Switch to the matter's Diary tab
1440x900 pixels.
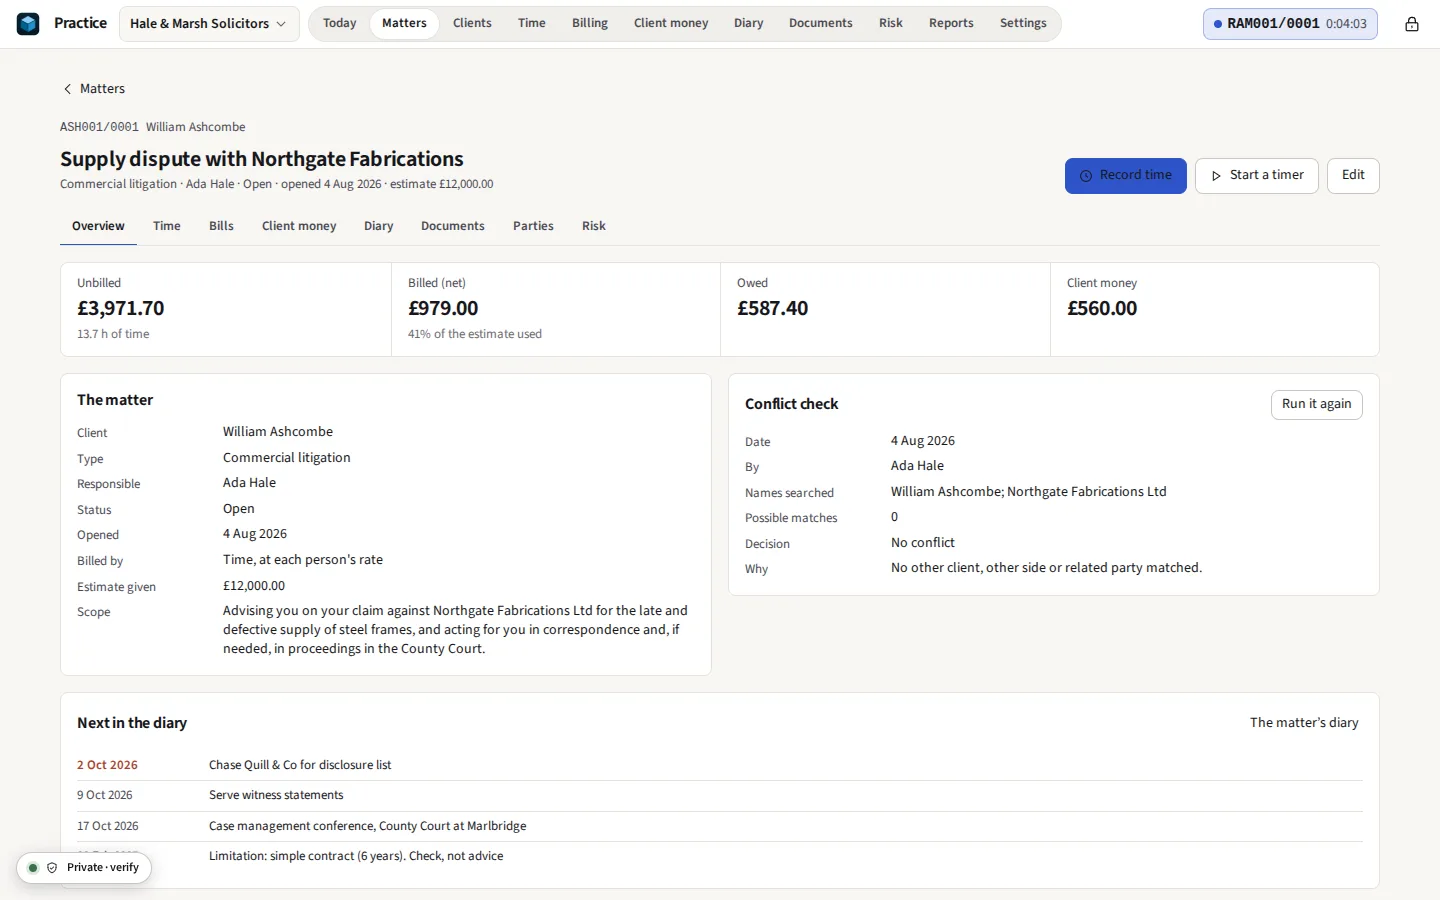point(378,226)
